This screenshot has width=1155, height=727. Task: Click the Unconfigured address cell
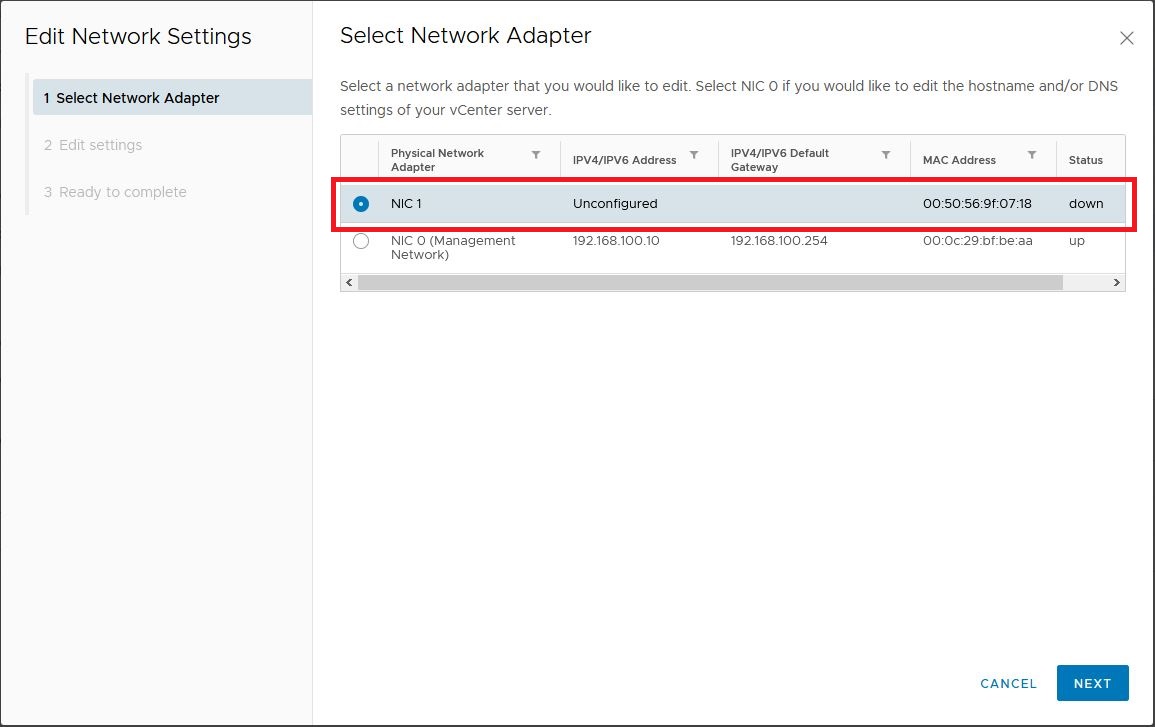[x=615, y=204]
